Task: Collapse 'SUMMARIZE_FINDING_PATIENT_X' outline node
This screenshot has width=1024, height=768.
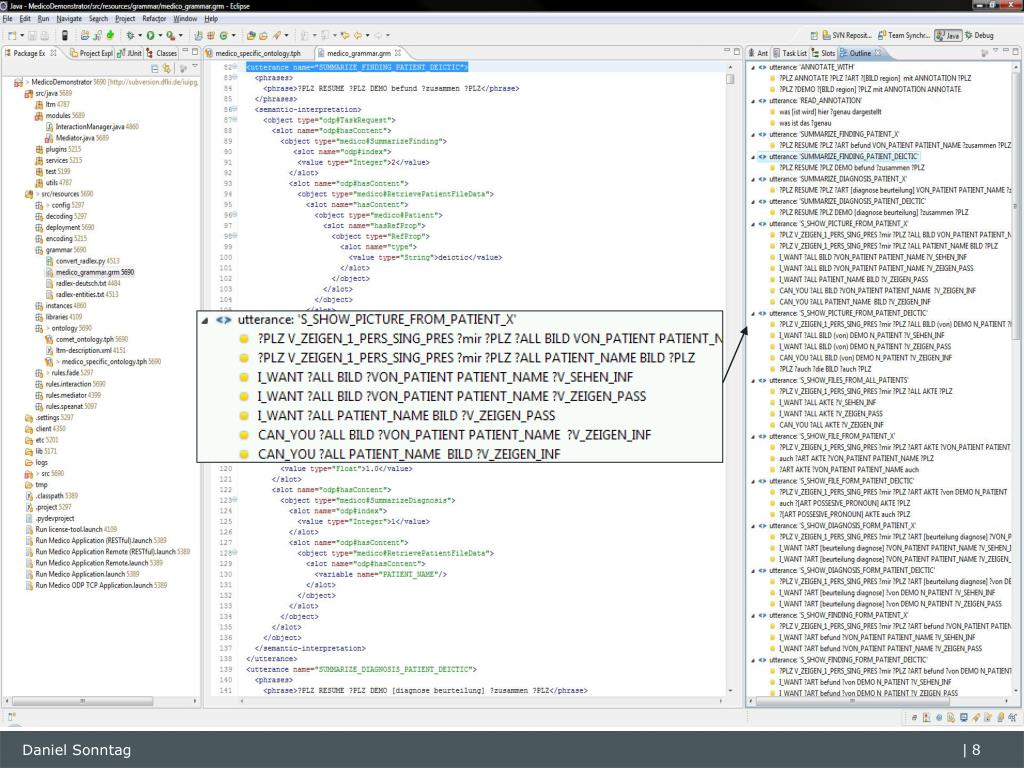Action: click(752, 135)
